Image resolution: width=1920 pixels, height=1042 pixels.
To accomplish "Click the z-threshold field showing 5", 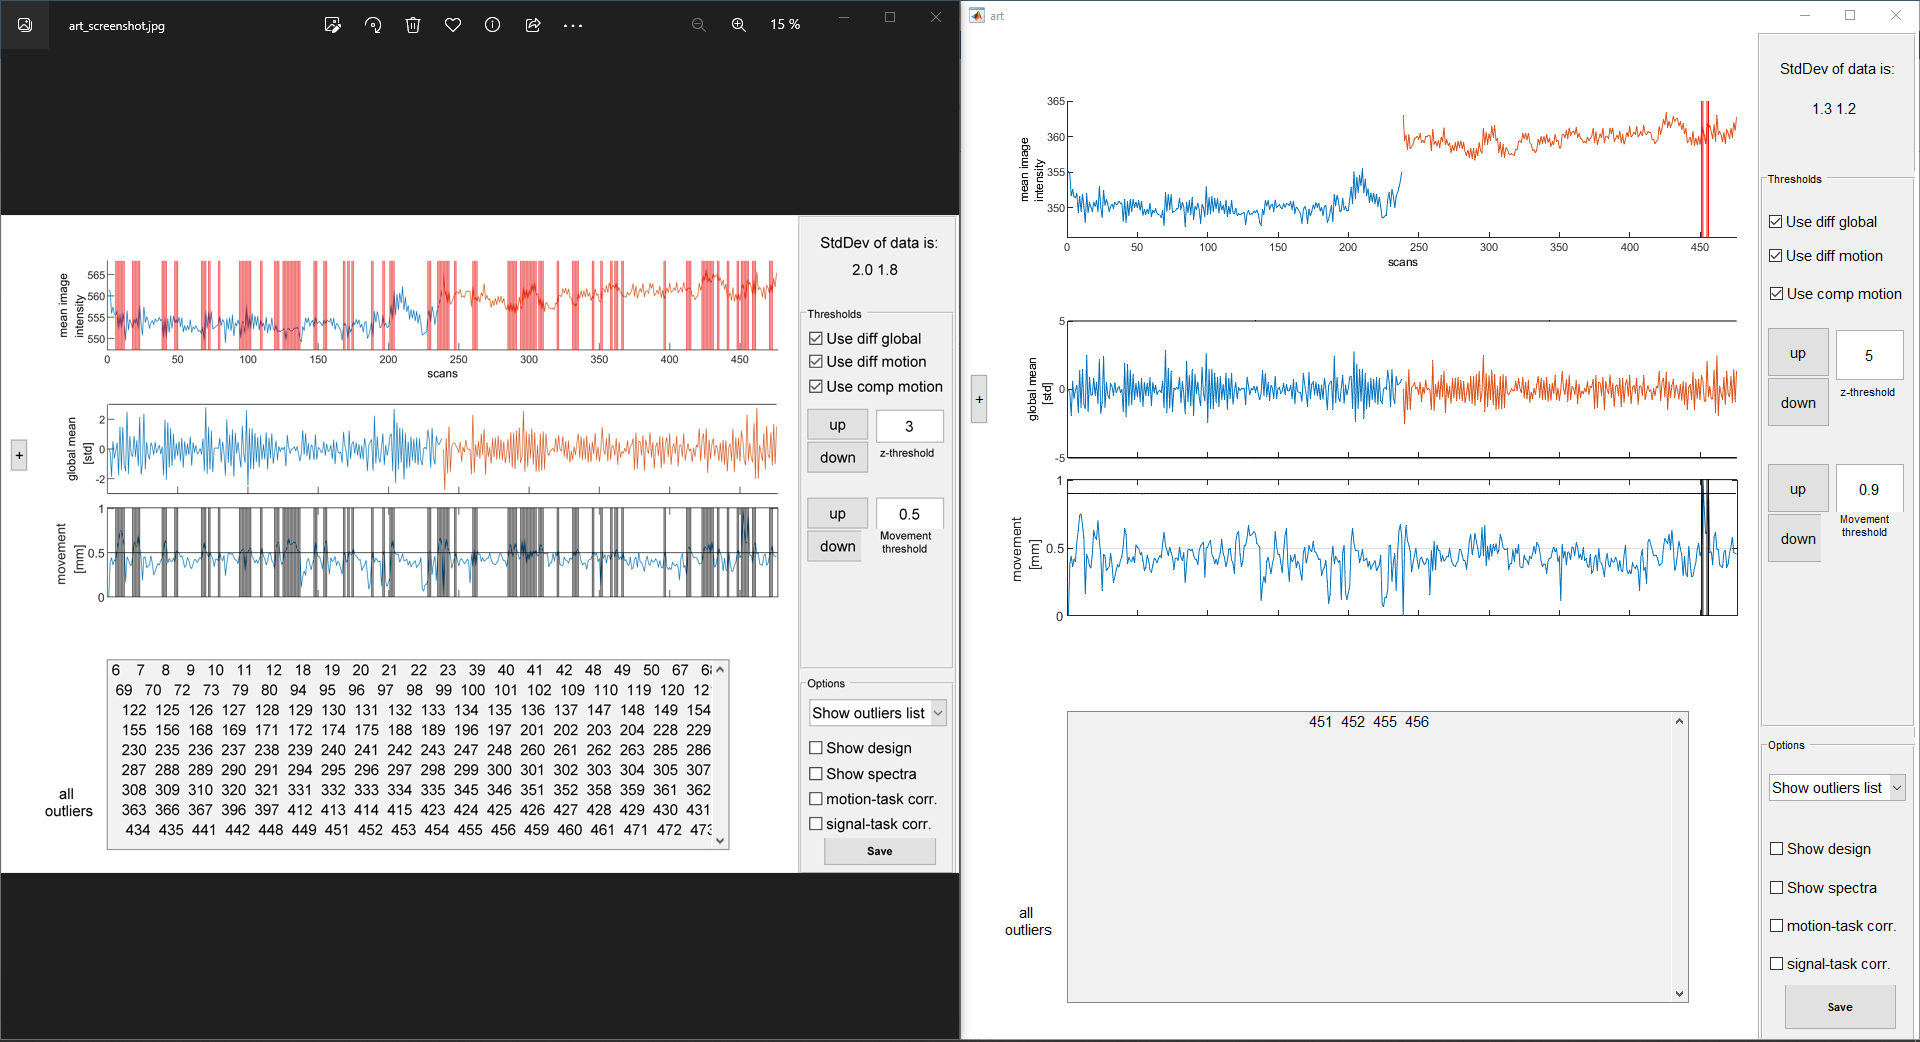I will pos(1869,356).
